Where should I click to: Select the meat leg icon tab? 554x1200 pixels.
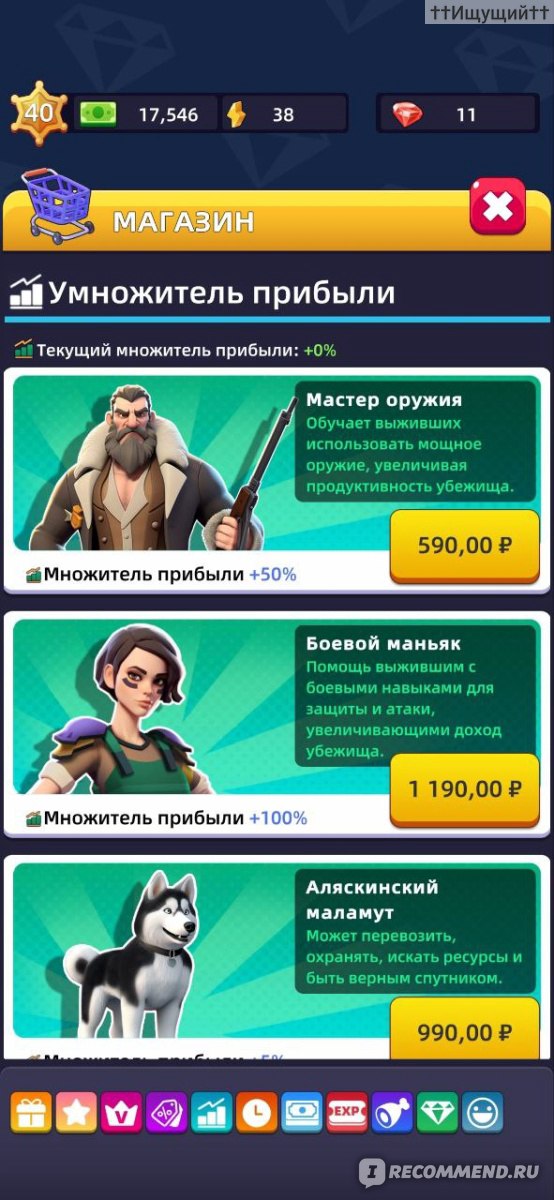point(392,1111)
